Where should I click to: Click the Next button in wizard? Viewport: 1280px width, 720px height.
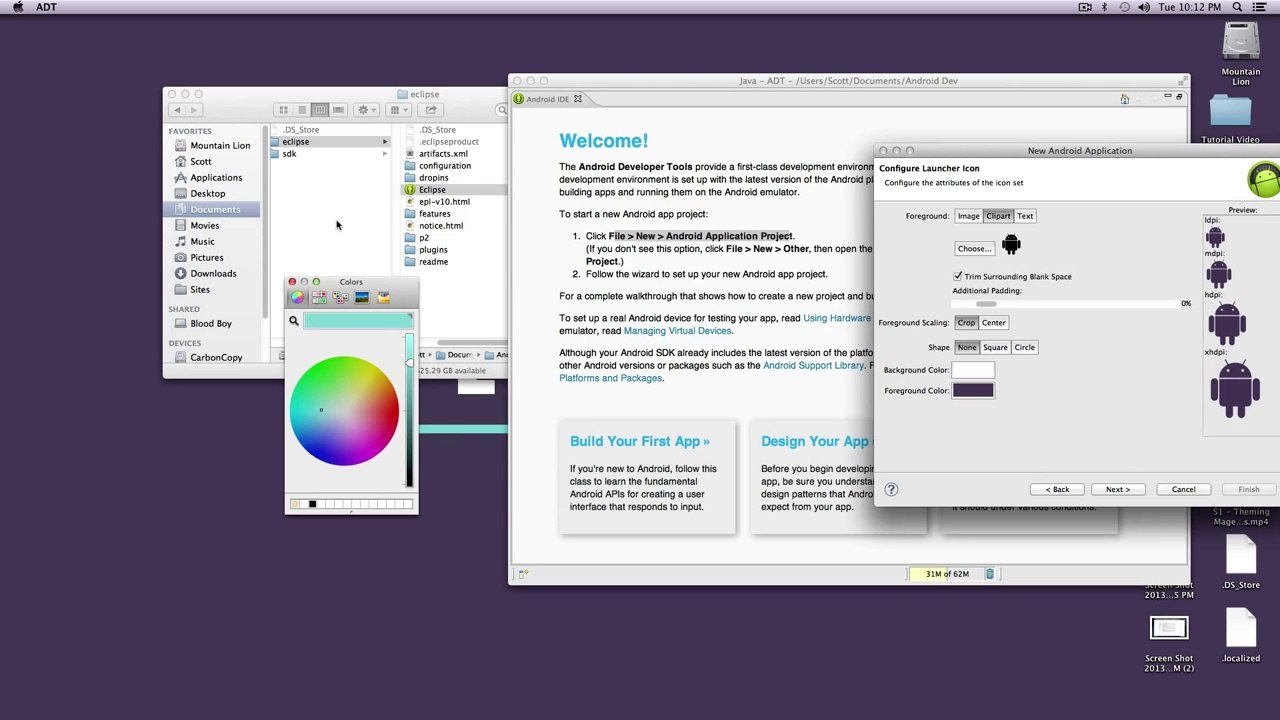(x=1118, y=490)
